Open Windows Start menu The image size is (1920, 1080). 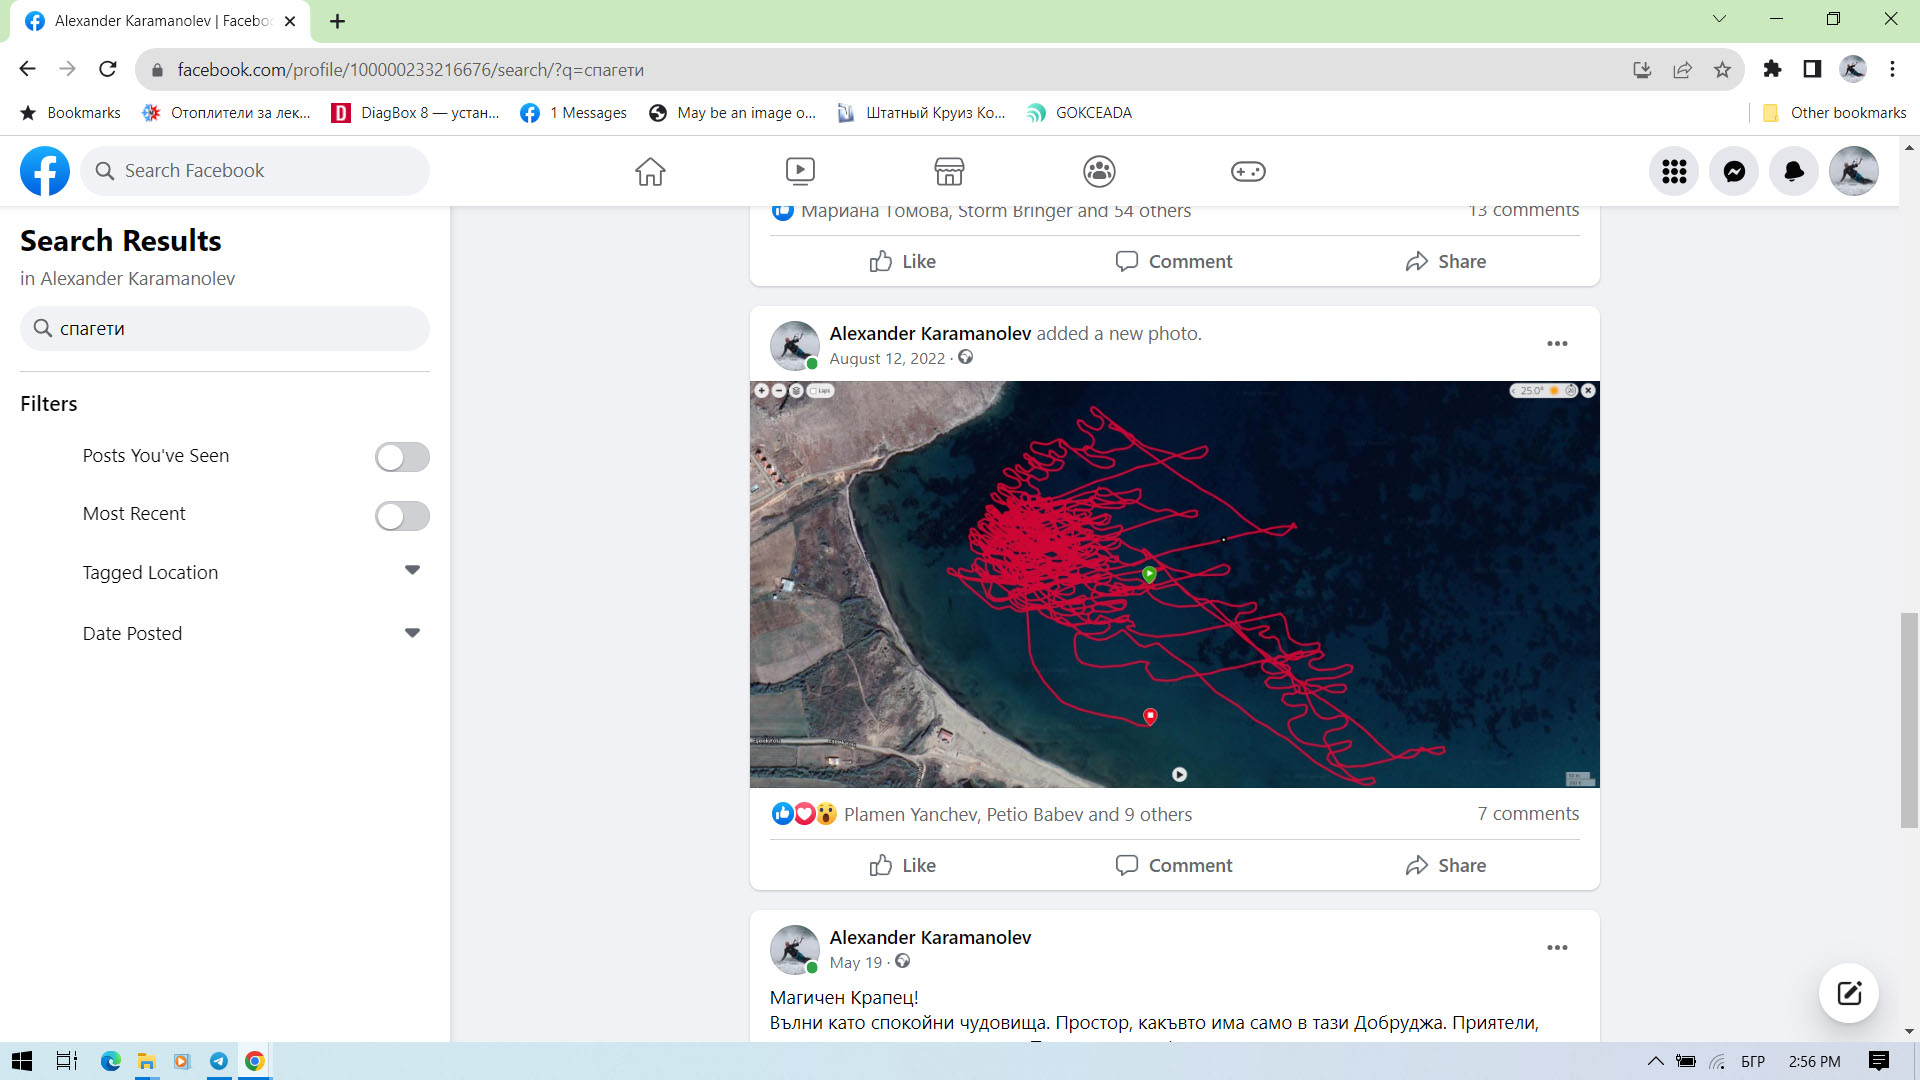click(x=22, y=1061)
